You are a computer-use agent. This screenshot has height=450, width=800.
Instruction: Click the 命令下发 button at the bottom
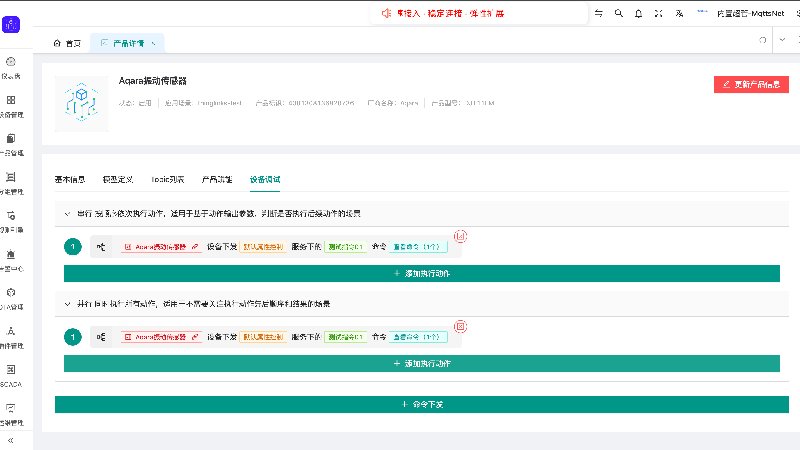pos(422,404)
